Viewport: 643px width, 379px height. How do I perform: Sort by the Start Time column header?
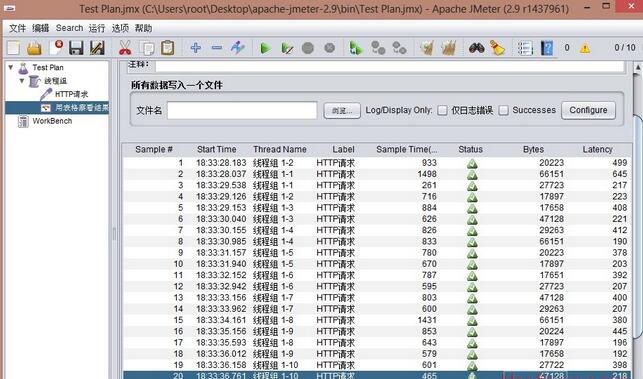(x=217, y=149)
